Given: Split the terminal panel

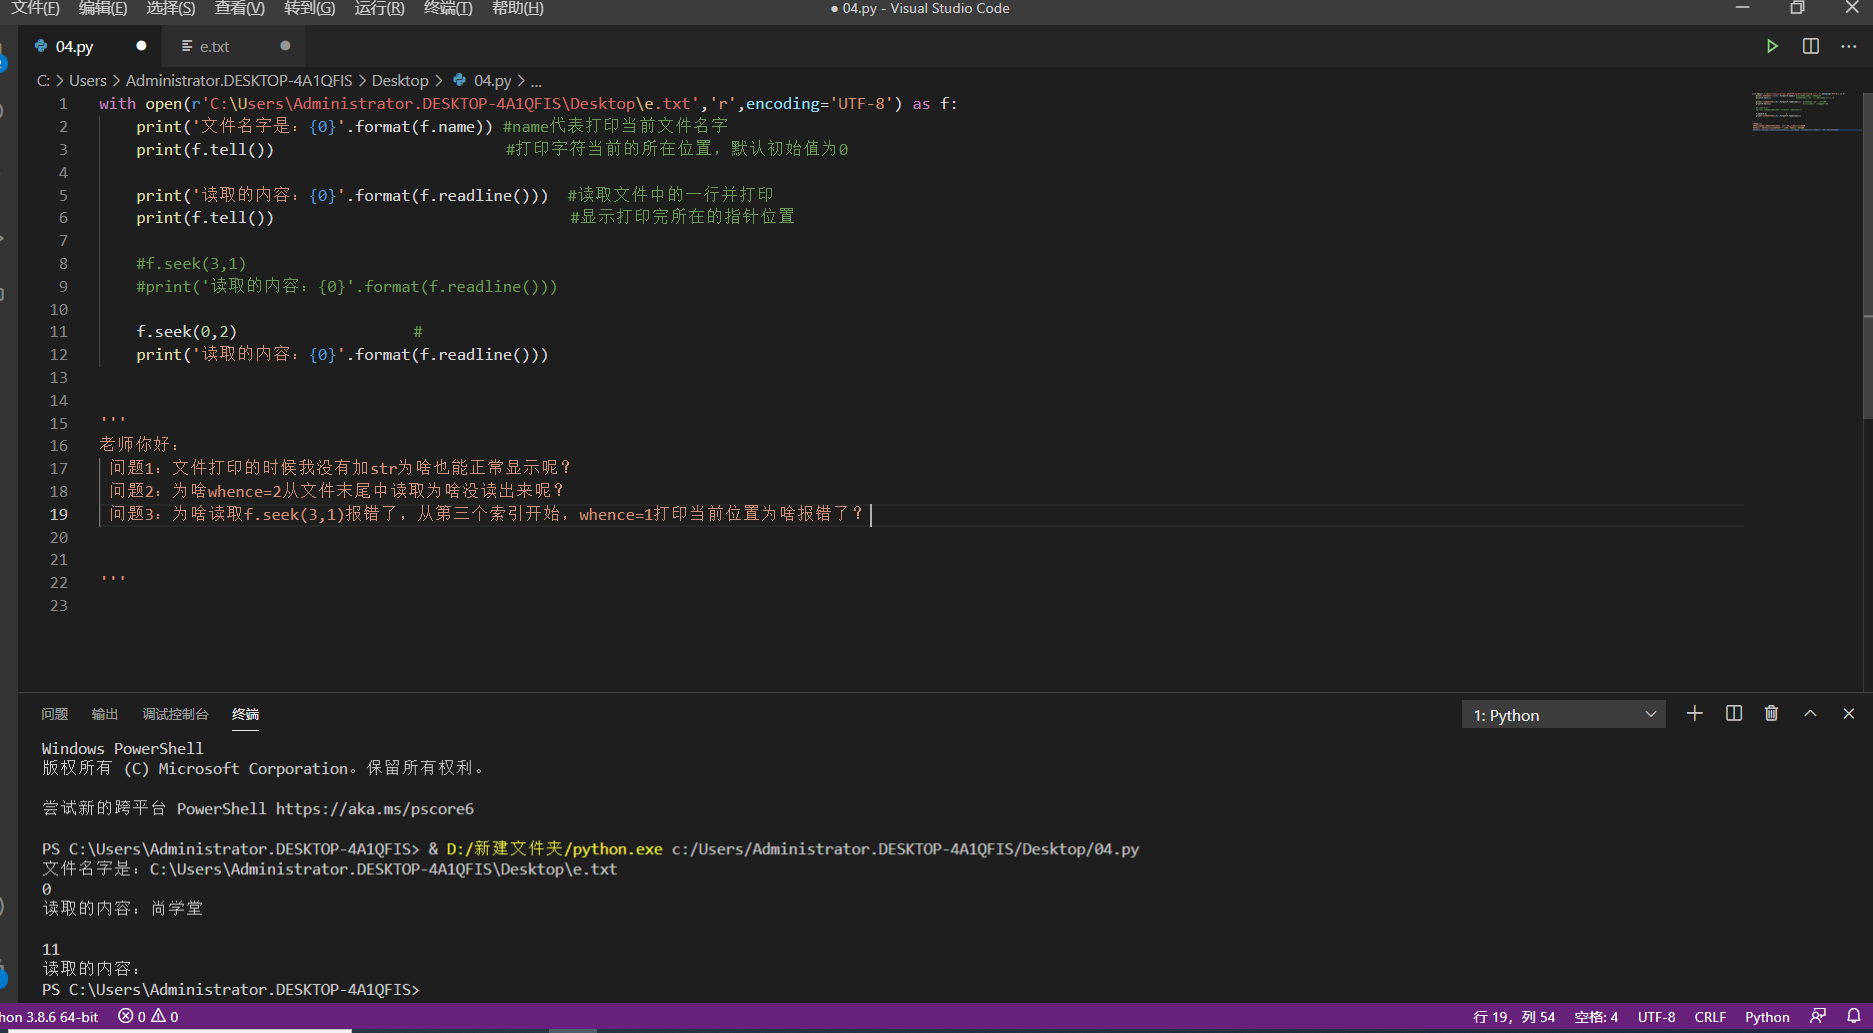Looking at the screenshot, I should [x=1734, y=713].
